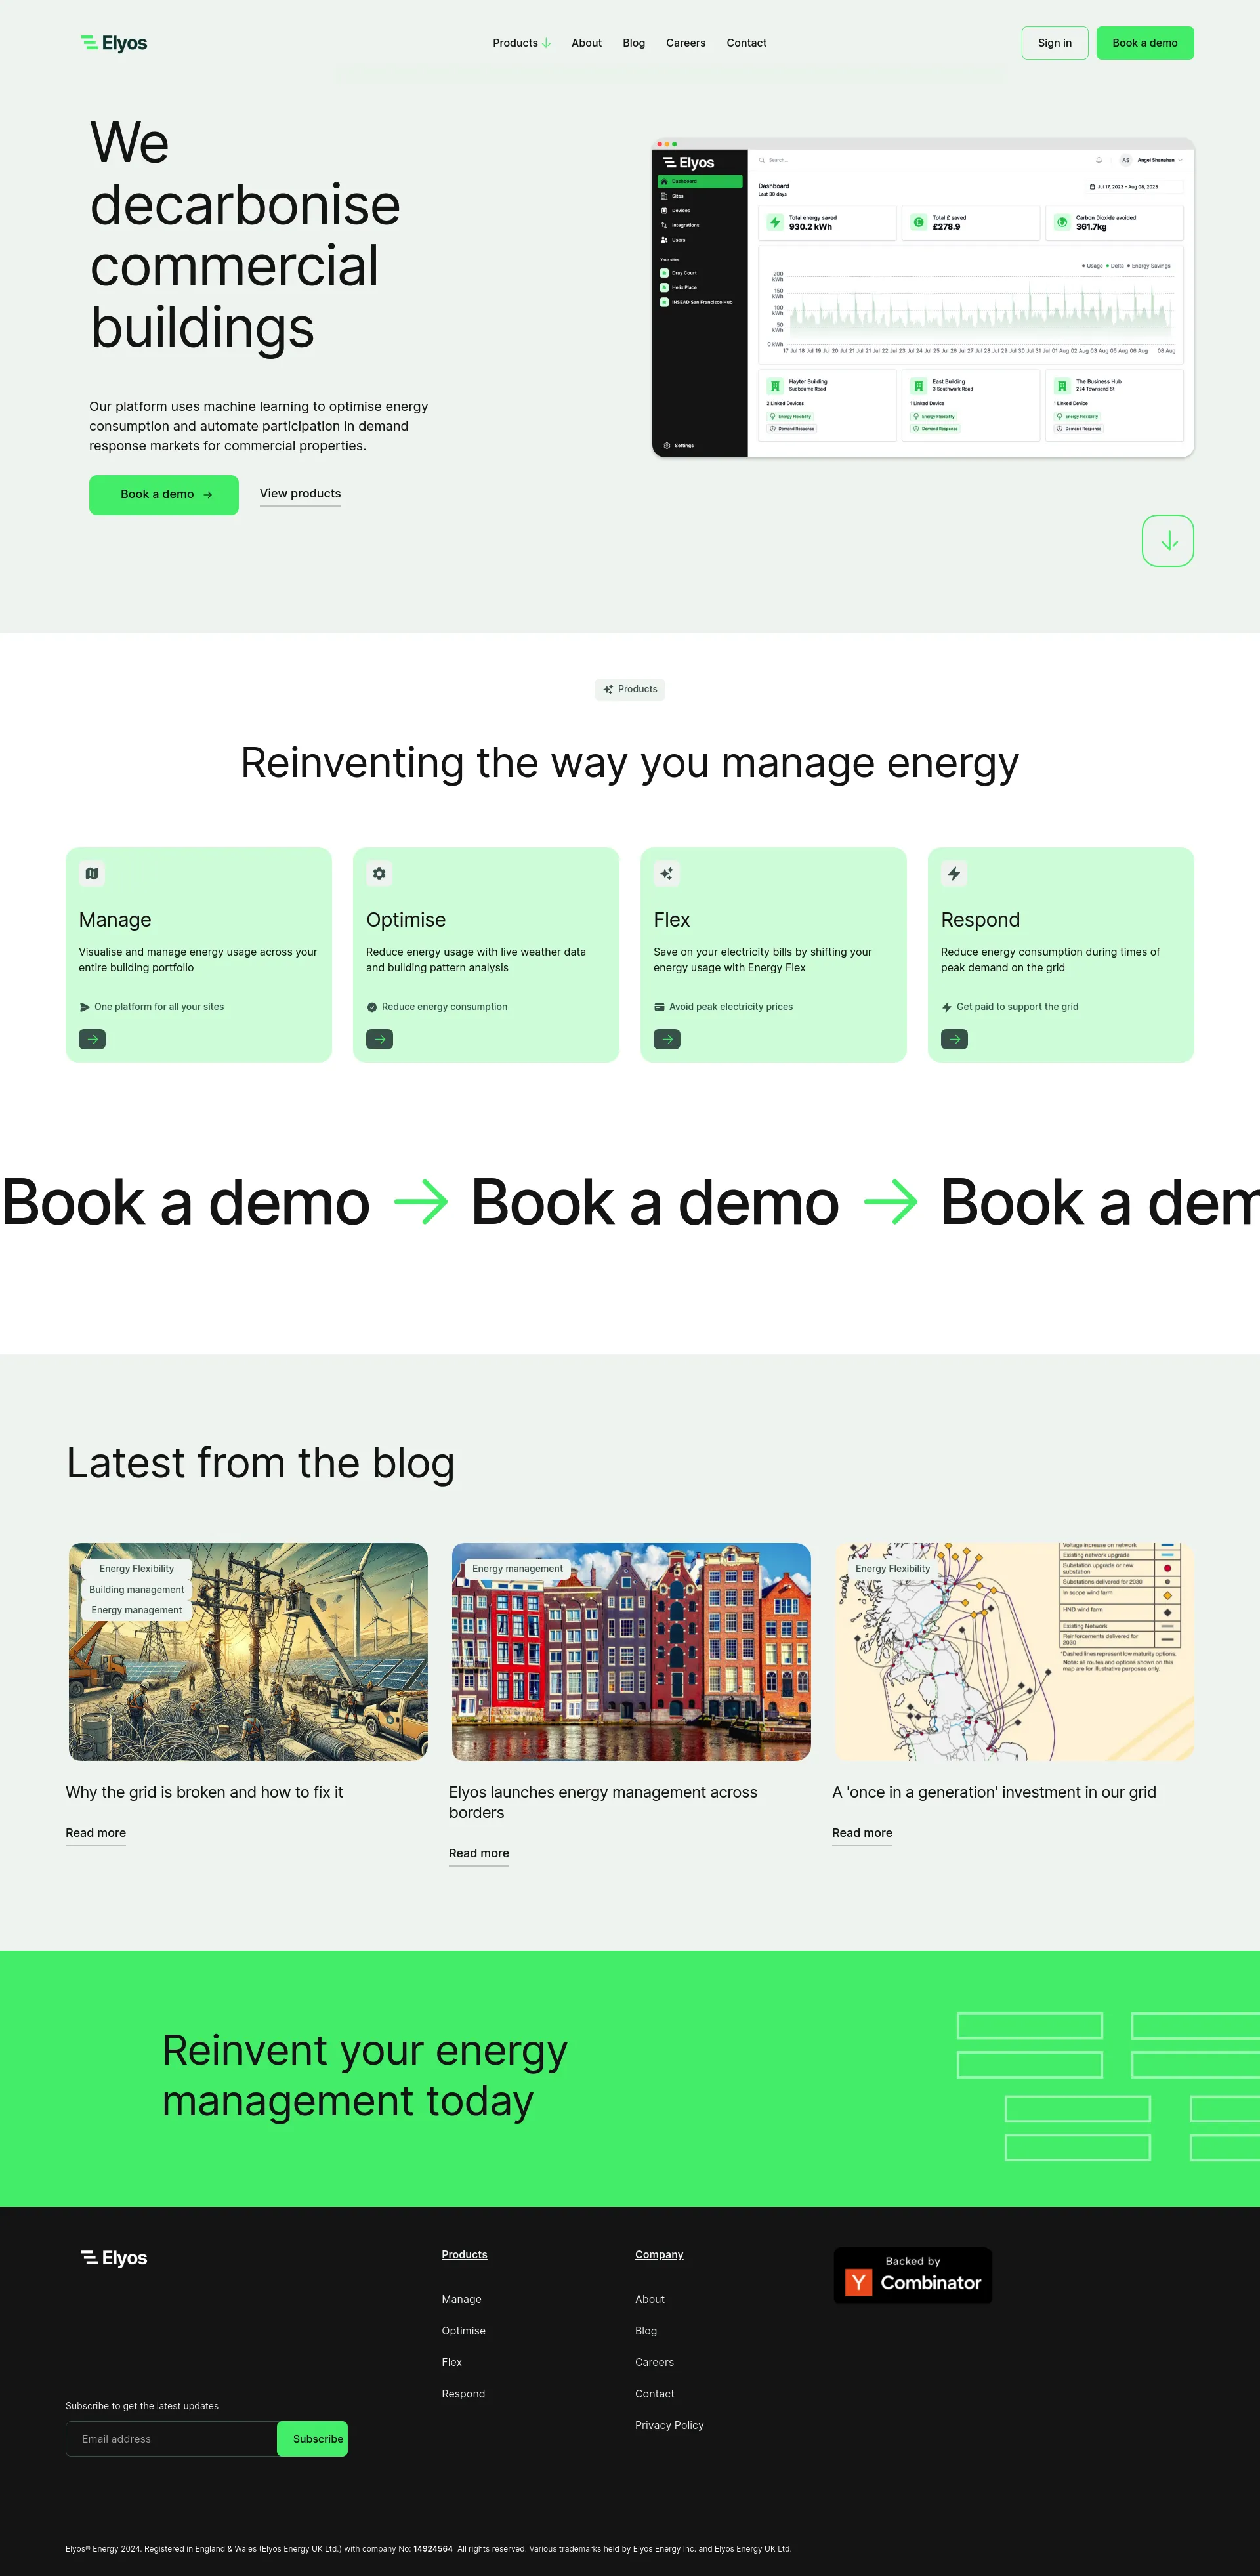
Task: Open the Privacy Policy footer link
Action: pyautogui.click(x=669, y=2425)
